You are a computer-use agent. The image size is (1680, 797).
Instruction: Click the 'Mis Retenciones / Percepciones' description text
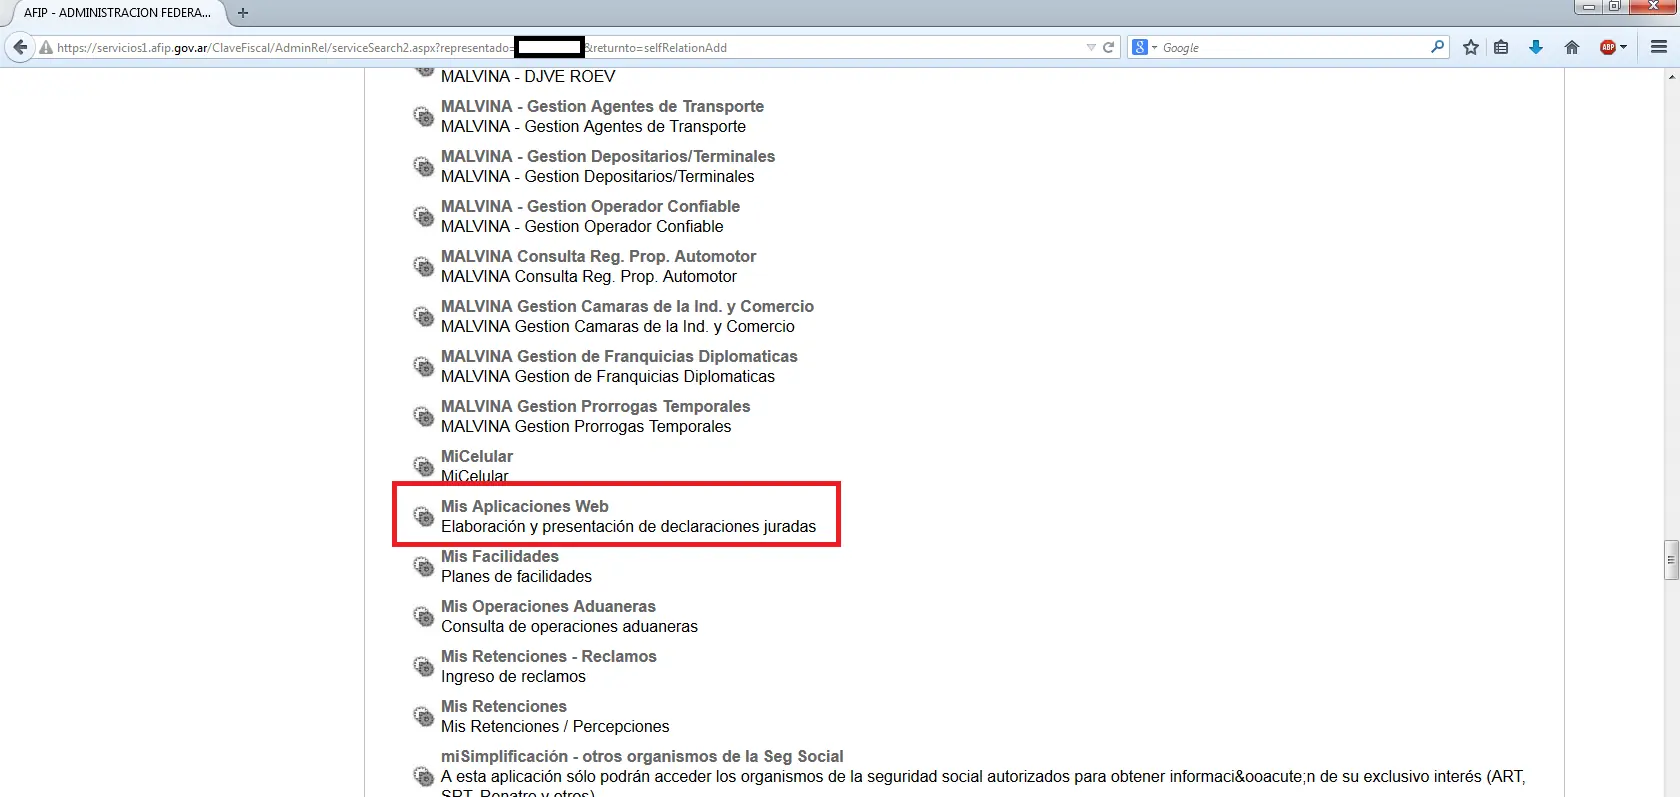555,726
